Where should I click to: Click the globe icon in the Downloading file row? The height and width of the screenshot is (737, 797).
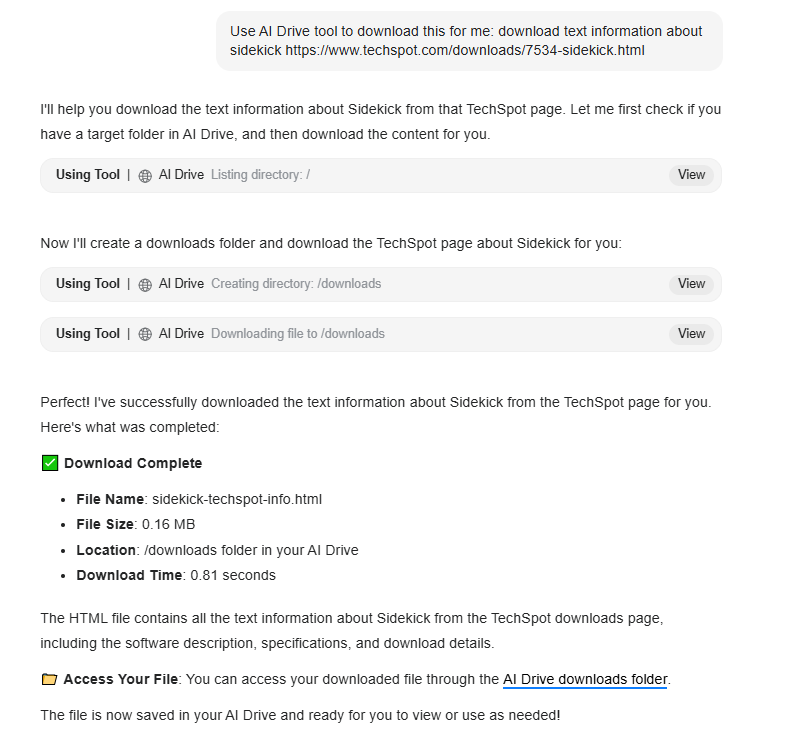[x=146, y=334]
